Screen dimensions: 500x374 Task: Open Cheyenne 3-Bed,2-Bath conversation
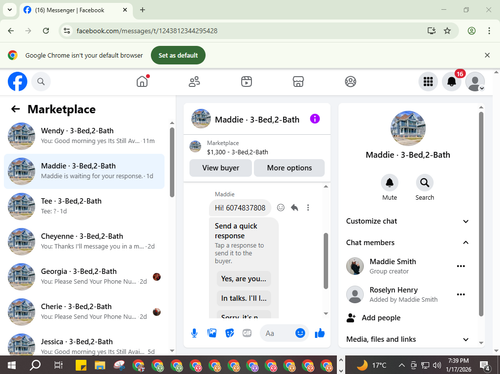coord(84,241)
